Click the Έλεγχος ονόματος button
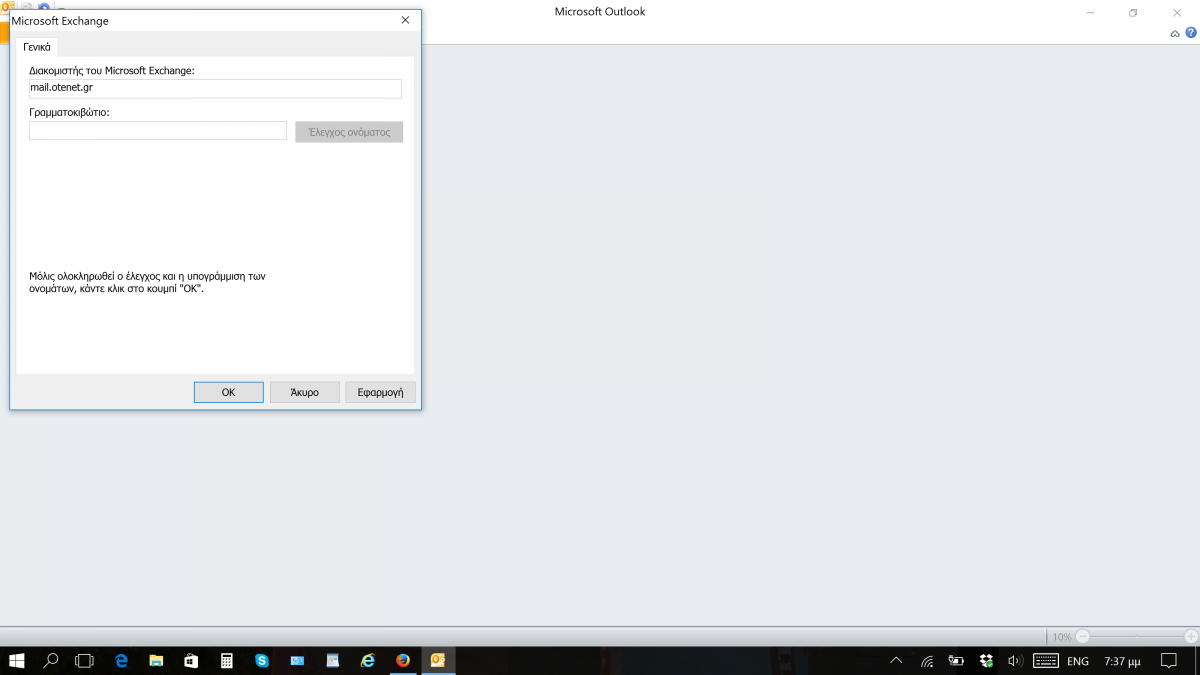 (x=349, y=132)
